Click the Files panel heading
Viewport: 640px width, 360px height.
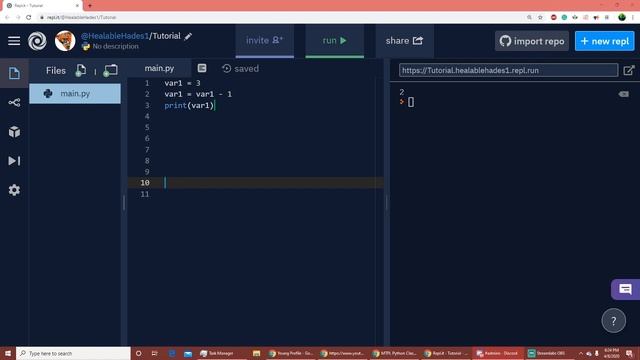click(x=56, y=71)
